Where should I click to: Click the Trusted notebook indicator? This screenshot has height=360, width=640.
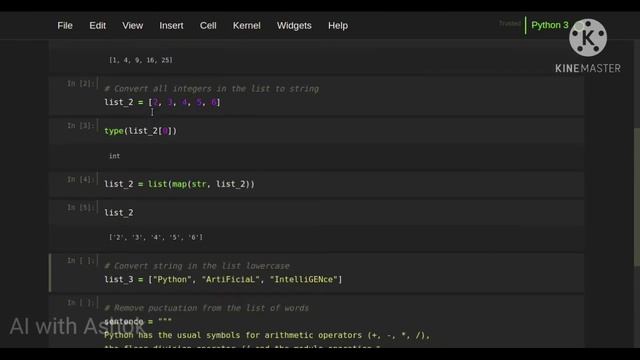(510, 24)
